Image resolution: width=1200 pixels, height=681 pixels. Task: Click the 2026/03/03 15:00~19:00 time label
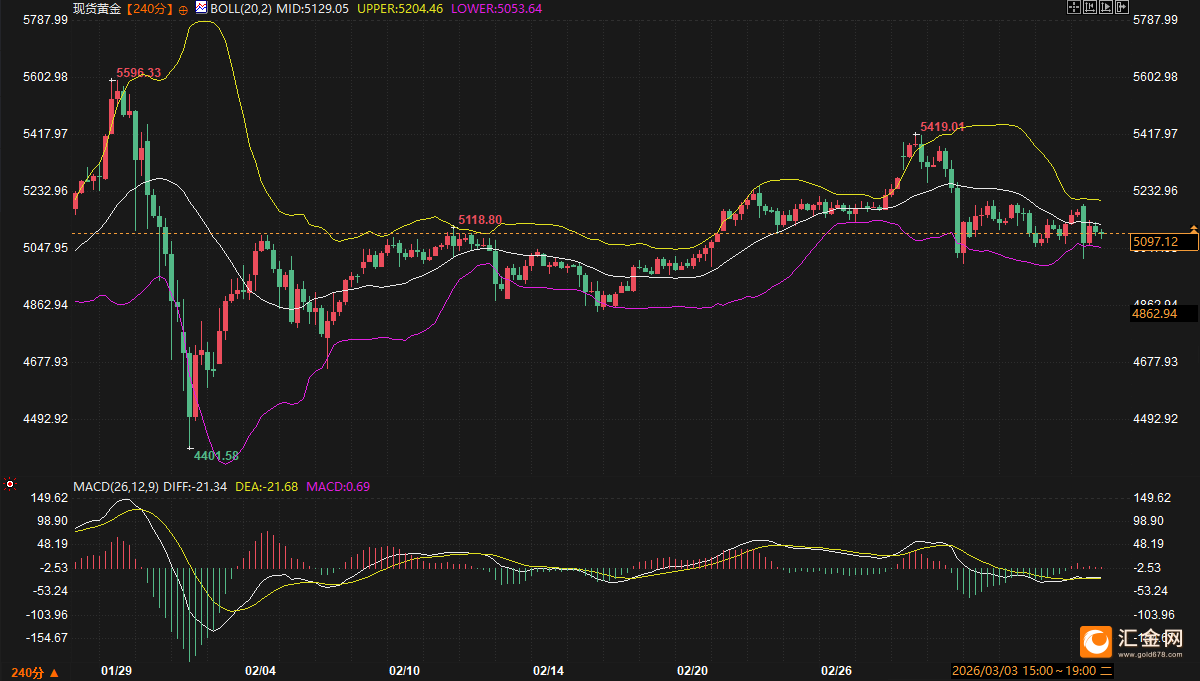1025,670
